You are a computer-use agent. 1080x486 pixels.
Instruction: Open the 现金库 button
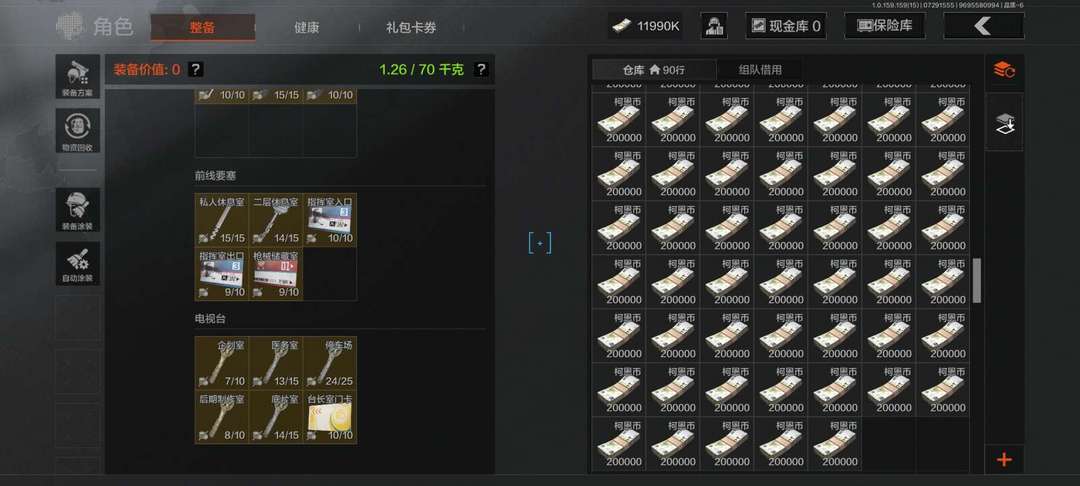tap(786, 26)
